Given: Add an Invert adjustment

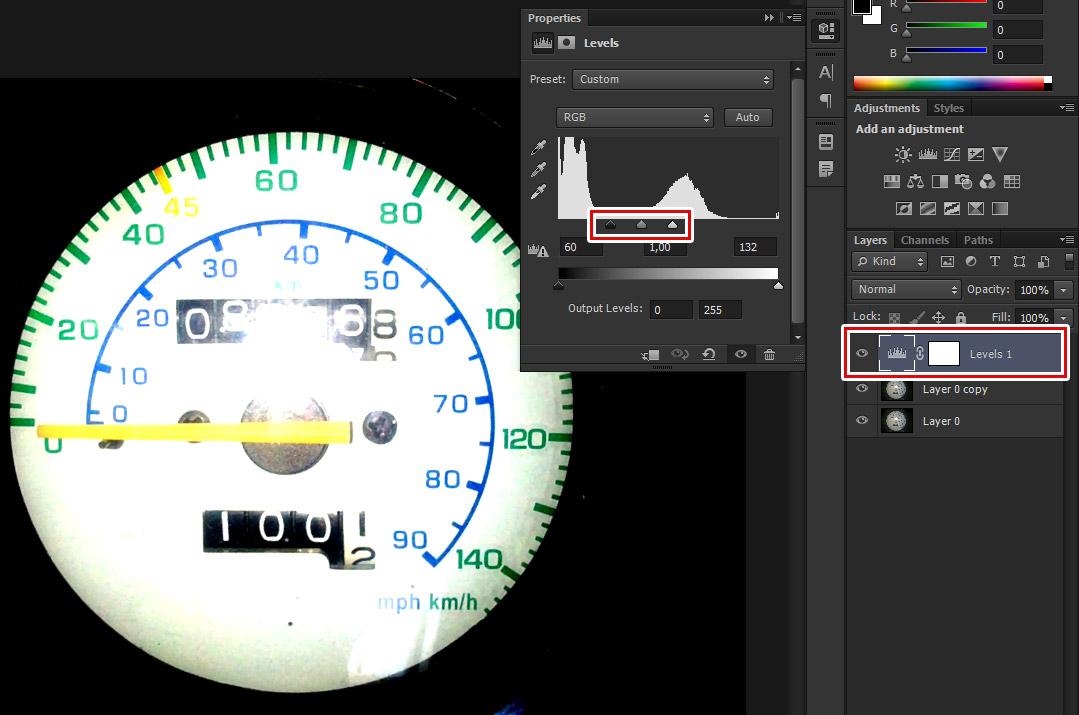Looking at the screenshot, I should coord(904,209).
